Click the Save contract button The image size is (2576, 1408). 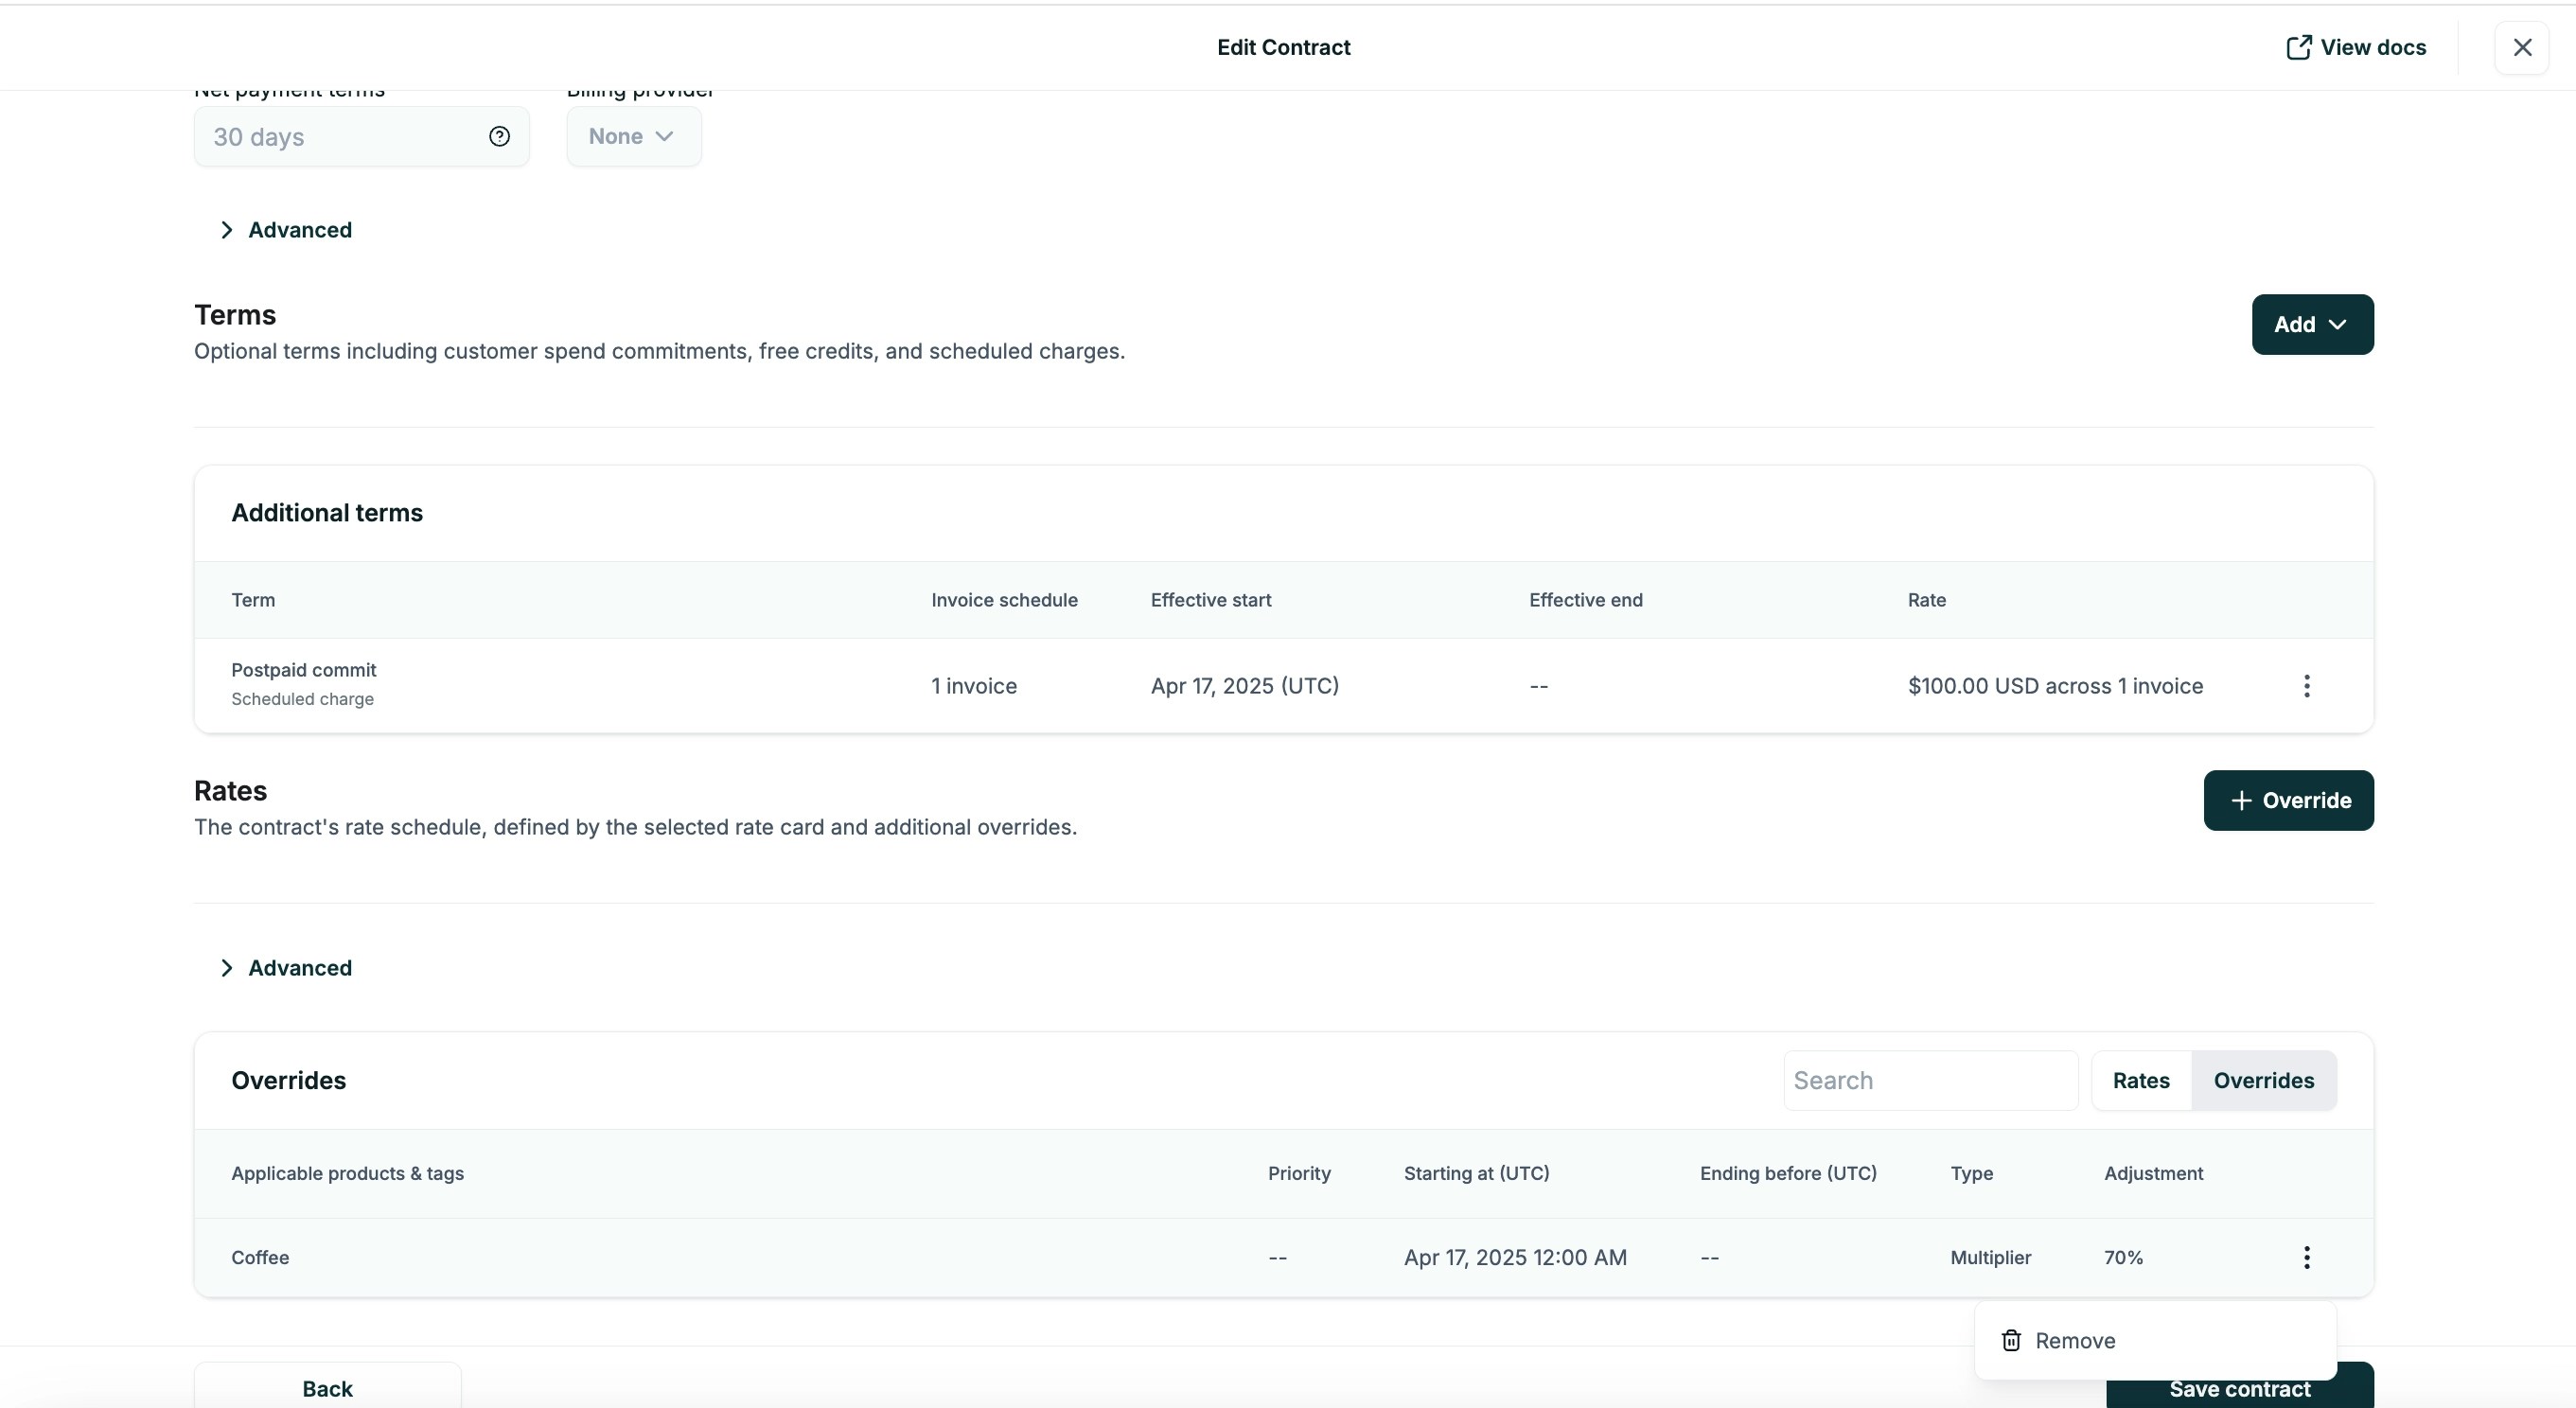(2240, 1388)
